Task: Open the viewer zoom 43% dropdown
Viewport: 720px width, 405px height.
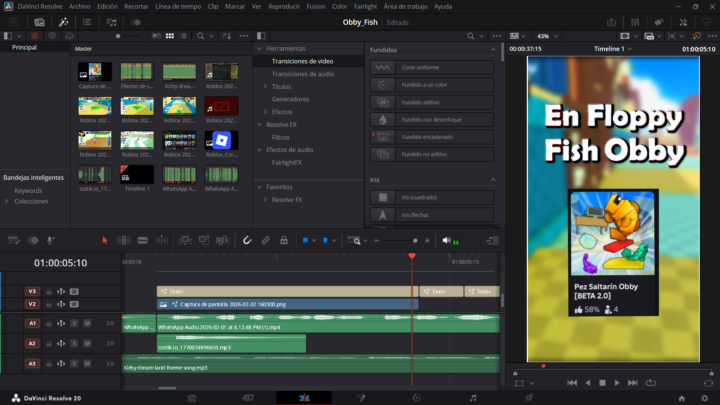Action: (547, 36)
